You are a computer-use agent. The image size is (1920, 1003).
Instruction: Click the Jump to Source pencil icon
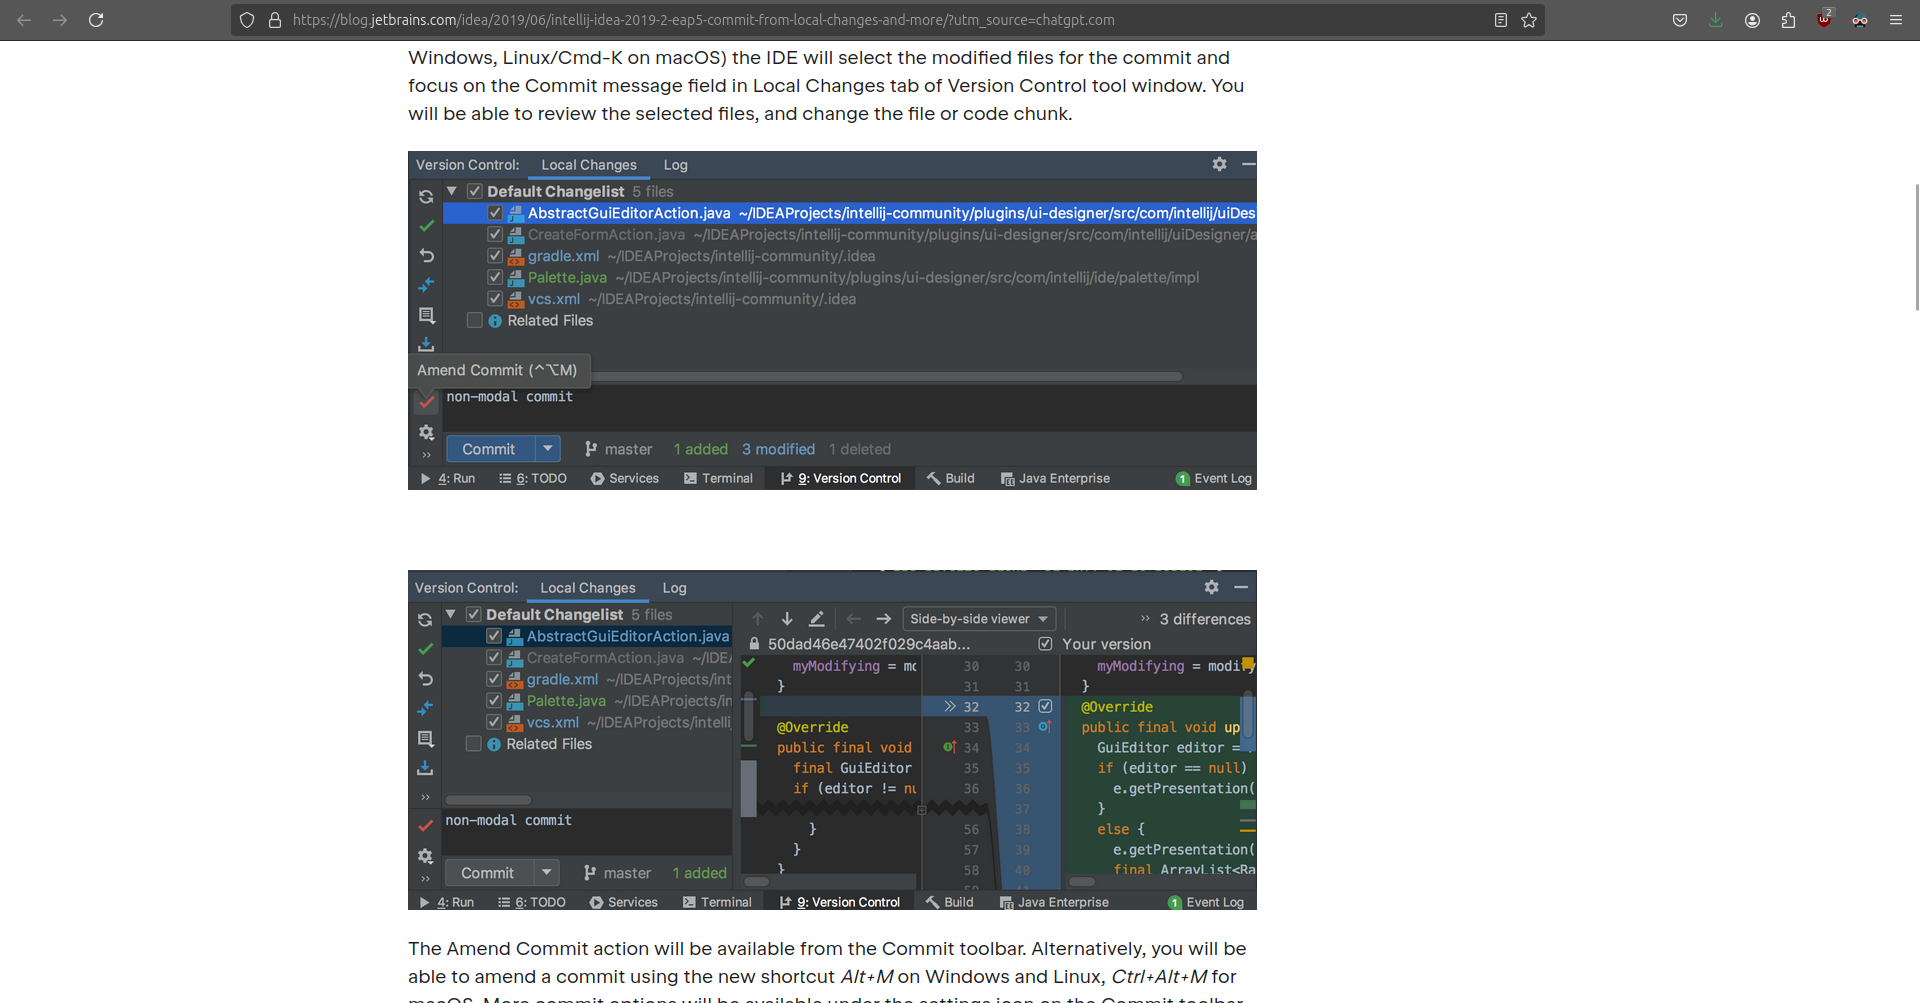[816, 619]
